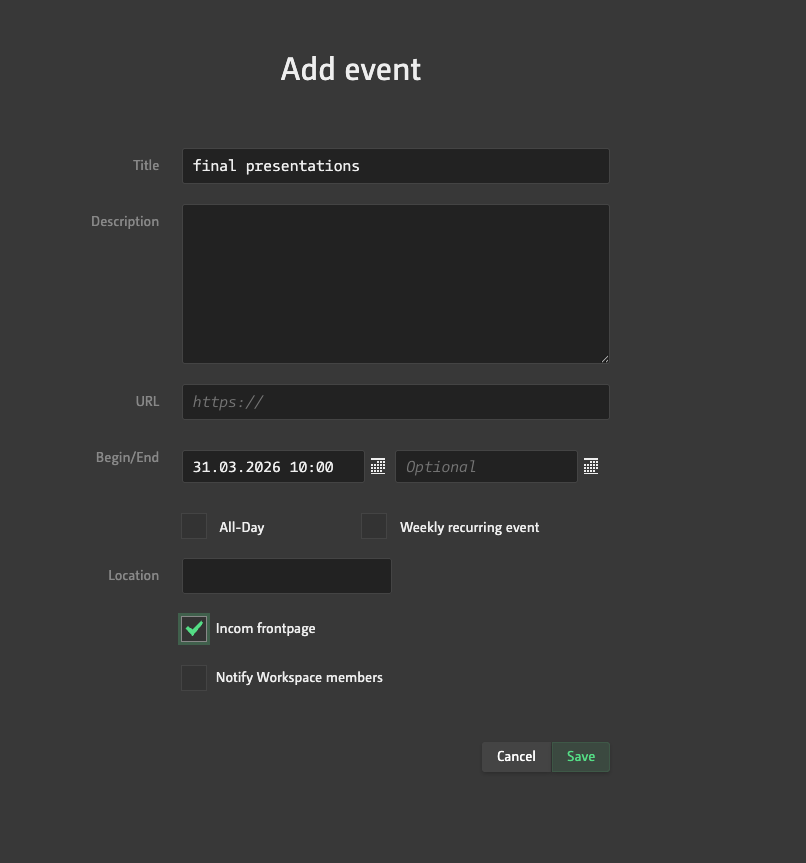Viewport: 806px width, 863px height.
Task: Click the Incom frontpage label
Action: (x=265, y=629)
